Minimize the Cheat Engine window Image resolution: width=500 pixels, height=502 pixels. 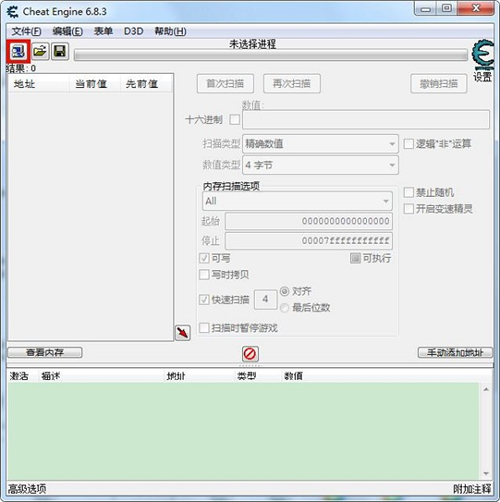click(426, 9)
